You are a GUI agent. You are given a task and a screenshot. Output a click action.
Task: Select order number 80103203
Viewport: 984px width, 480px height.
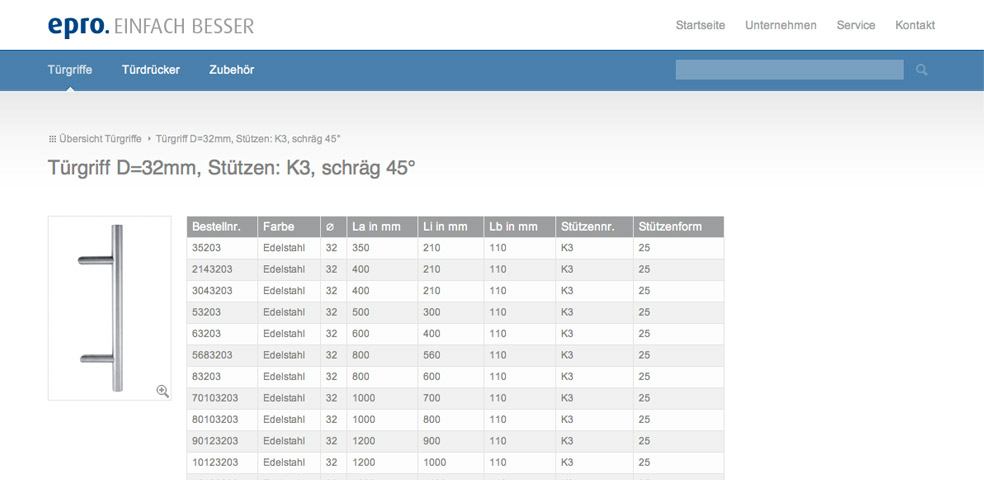pyautogui.click(x=215, y=419)
